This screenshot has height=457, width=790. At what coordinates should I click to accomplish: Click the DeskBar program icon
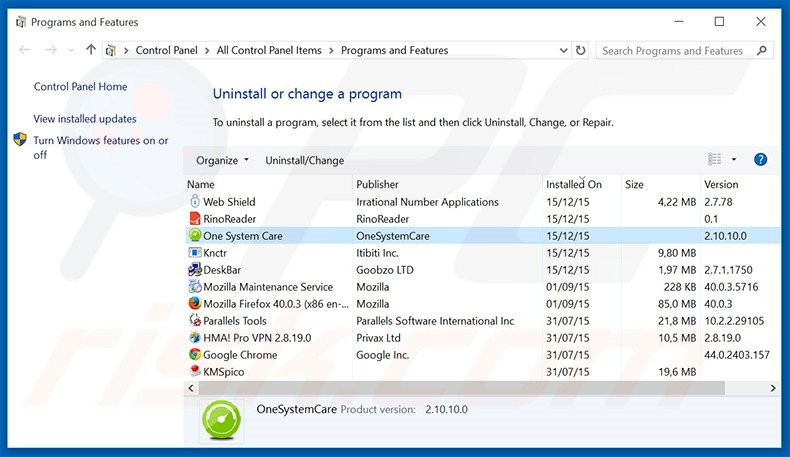pyautogui.click(x=195, y=270)
